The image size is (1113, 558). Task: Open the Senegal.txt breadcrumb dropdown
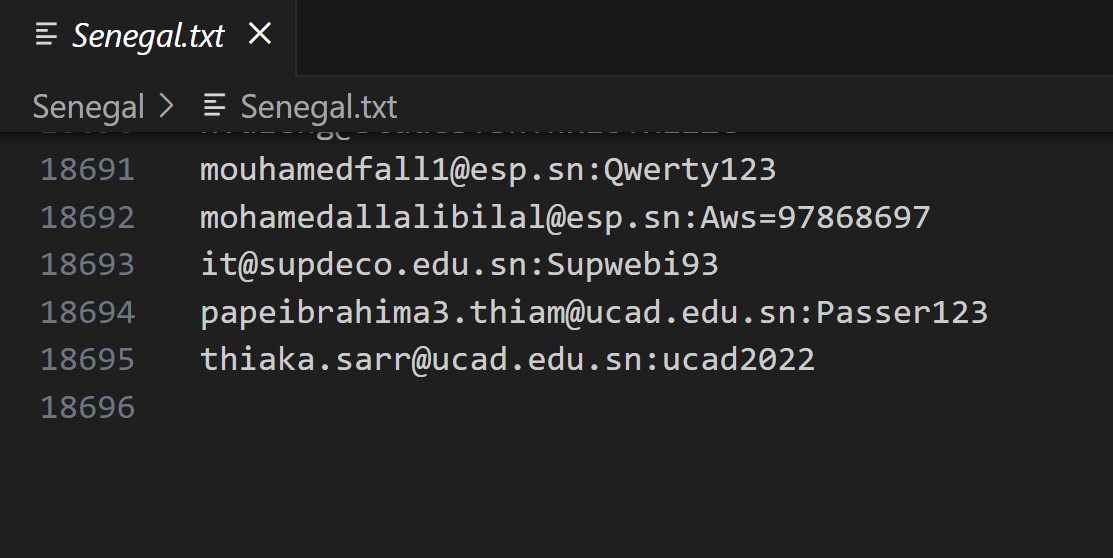318,106
